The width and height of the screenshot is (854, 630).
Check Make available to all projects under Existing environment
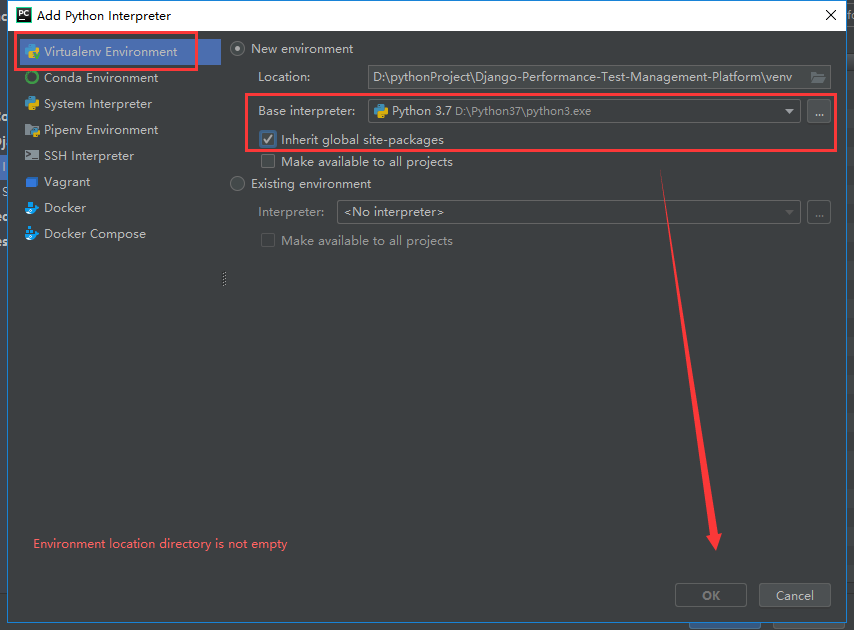click(268, 241)
